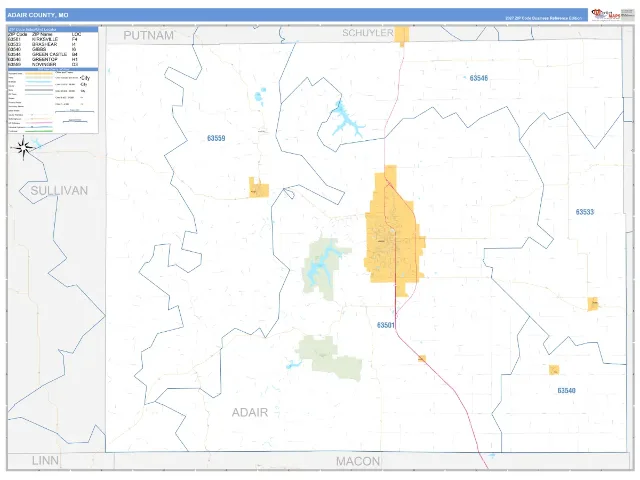The height and width of the screenshot is (480, 640).
Task: Click the BRASHEAR row in the ZIP table
Action: click(x=53, y=44)
